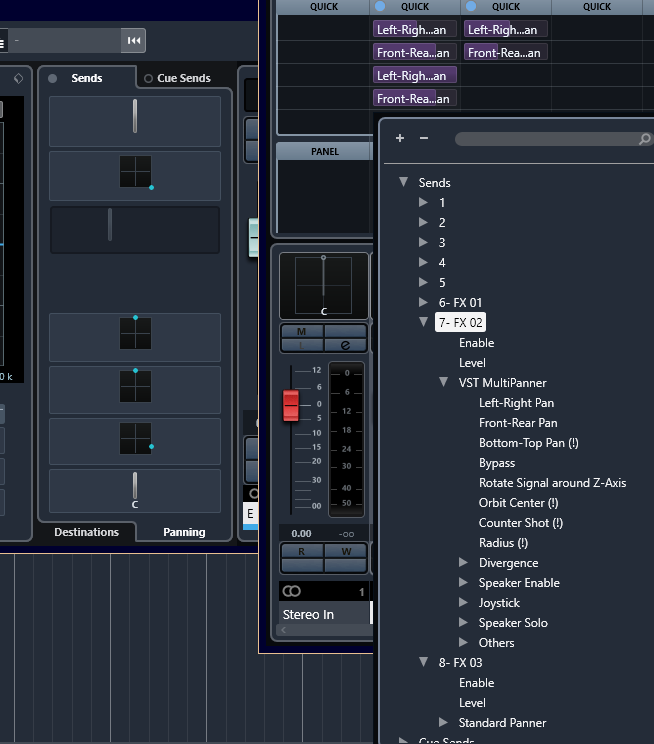This screenshot has width=654, height=744.
Task: Select Level under 7- FX 02
Action: pyautogui.click(x=472, y=363)
